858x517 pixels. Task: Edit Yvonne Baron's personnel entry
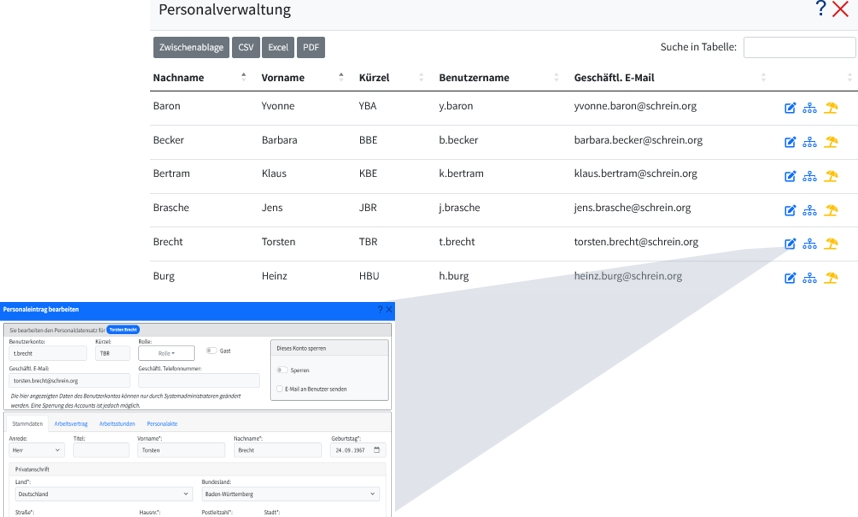click(x=790, y=107)
